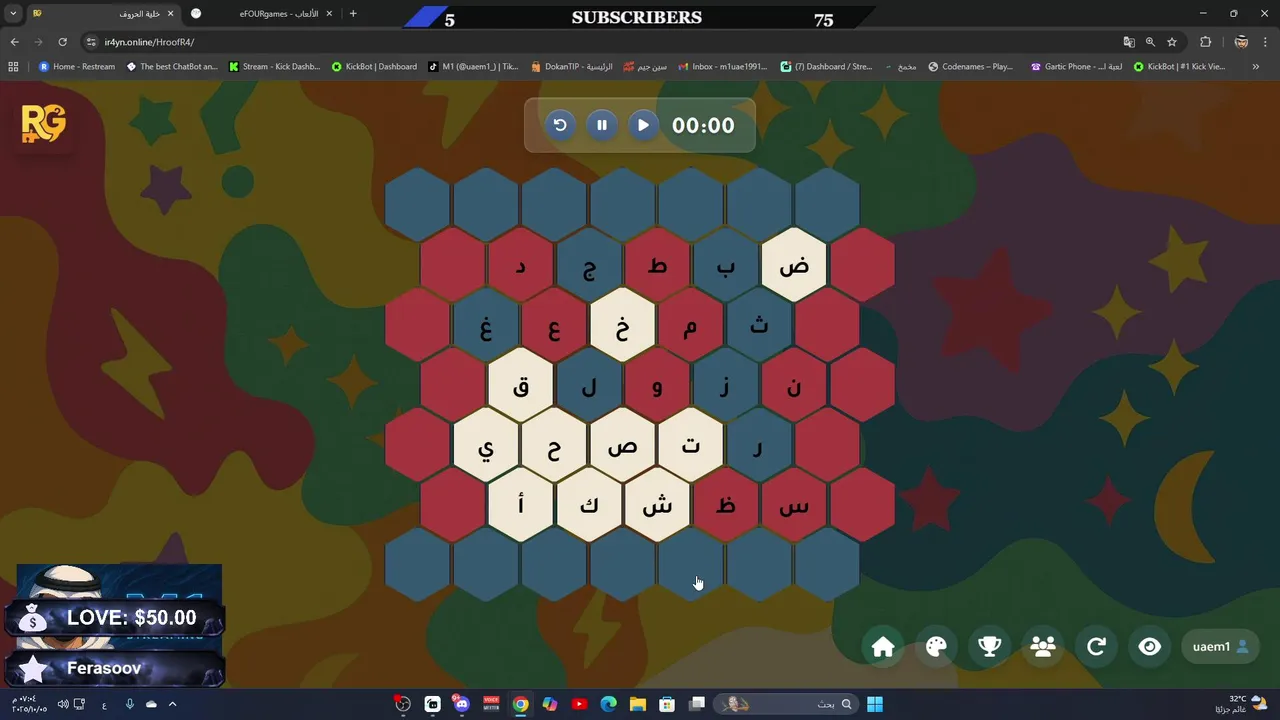Image resolution: width=1280 pixels, height=720 pixels.
Task: Pause the game timer
Action: pyautogui.click(x=602, y=125)
